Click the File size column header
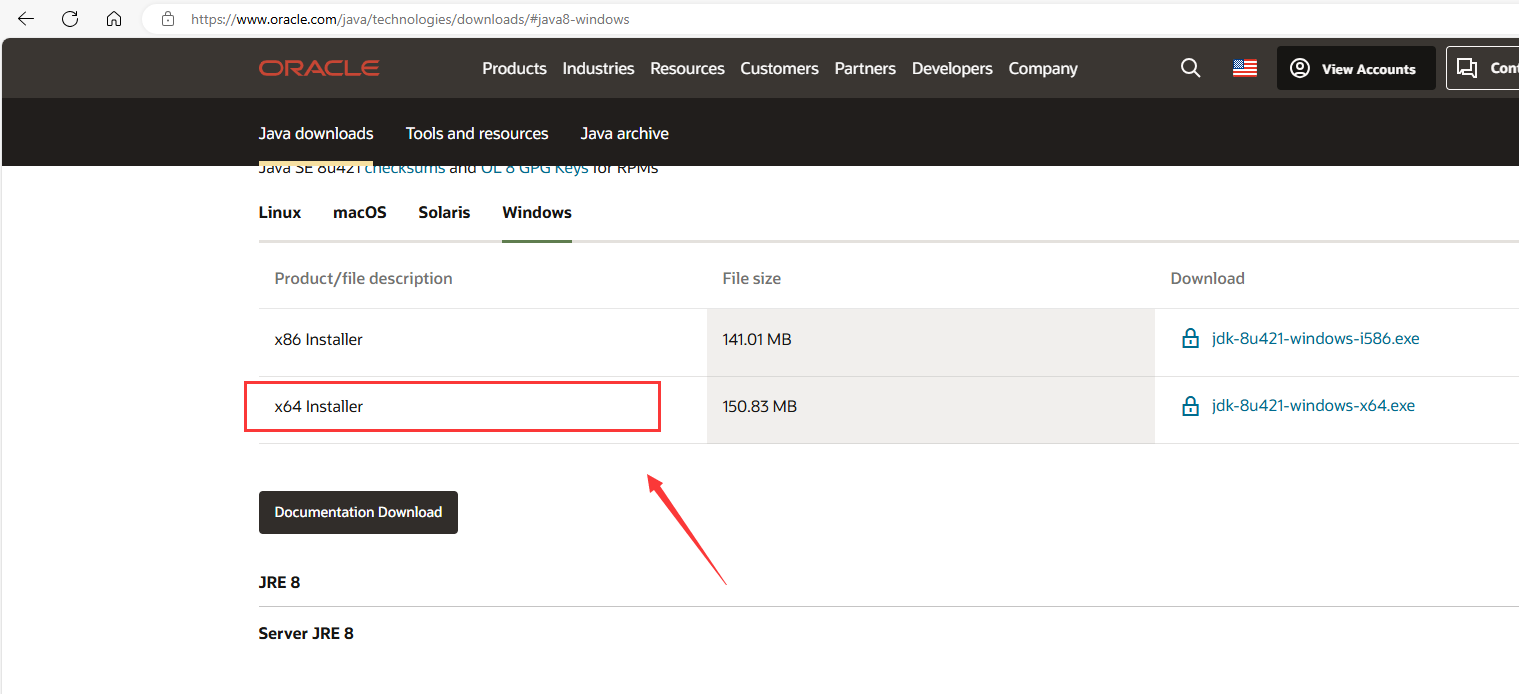This screenshot has height=694, width=1519. click(752, 278)
